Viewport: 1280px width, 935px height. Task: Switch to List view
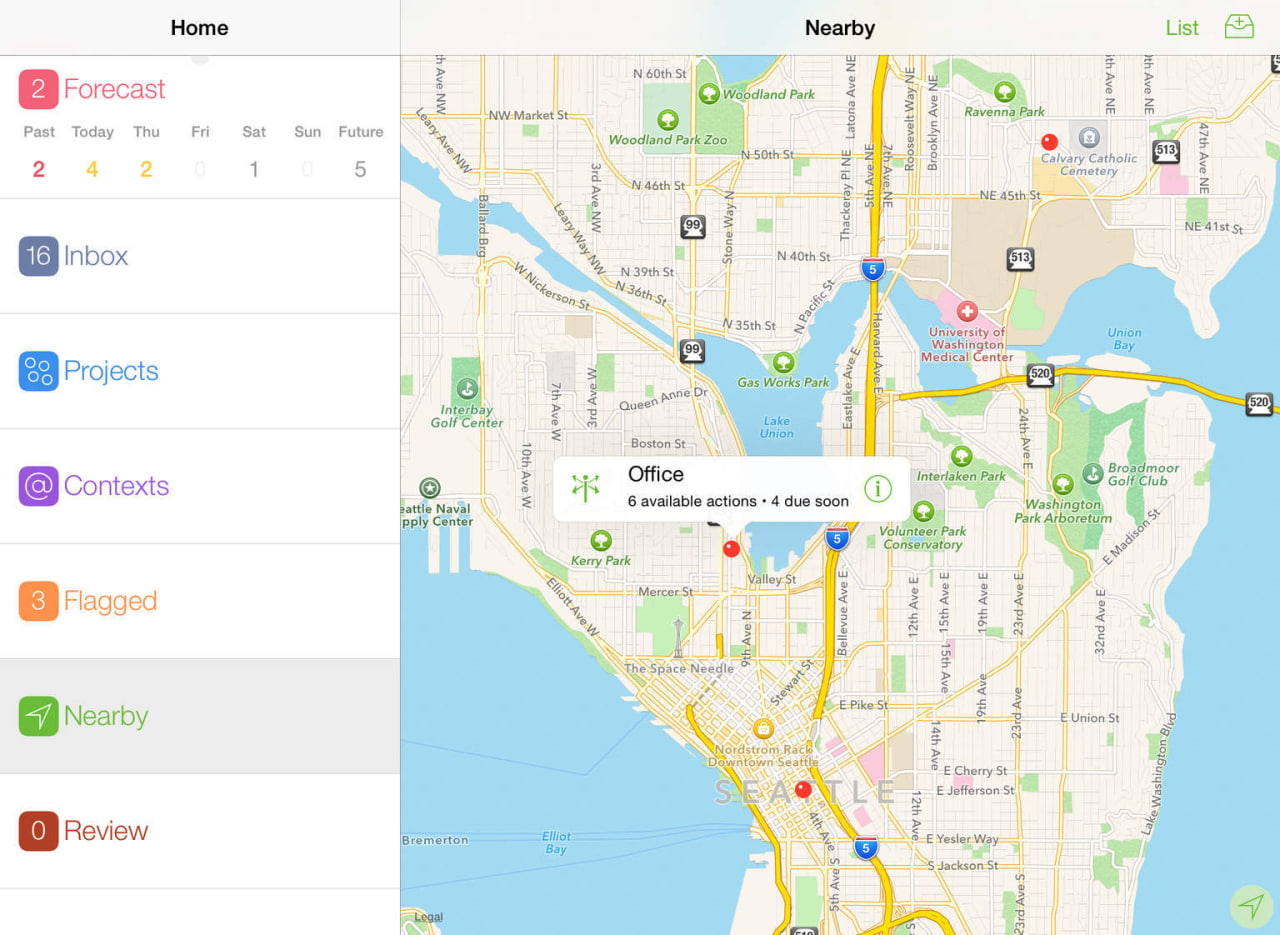1181,28
